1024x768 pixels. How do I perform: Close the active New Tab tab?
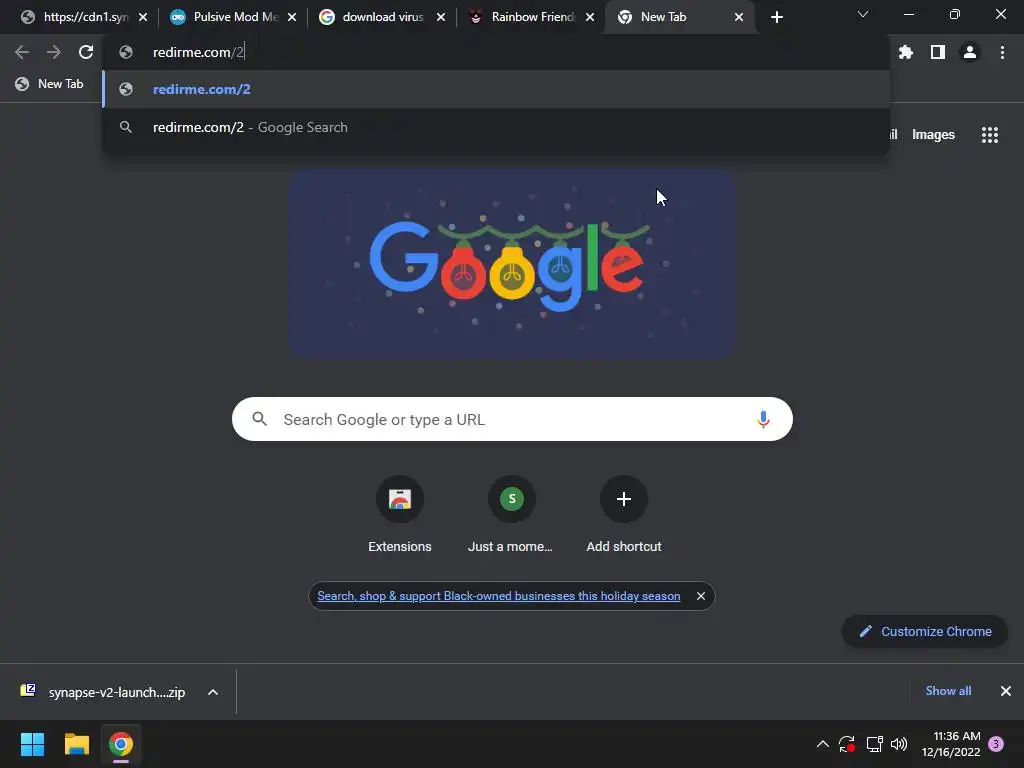[x=739, y=17]
